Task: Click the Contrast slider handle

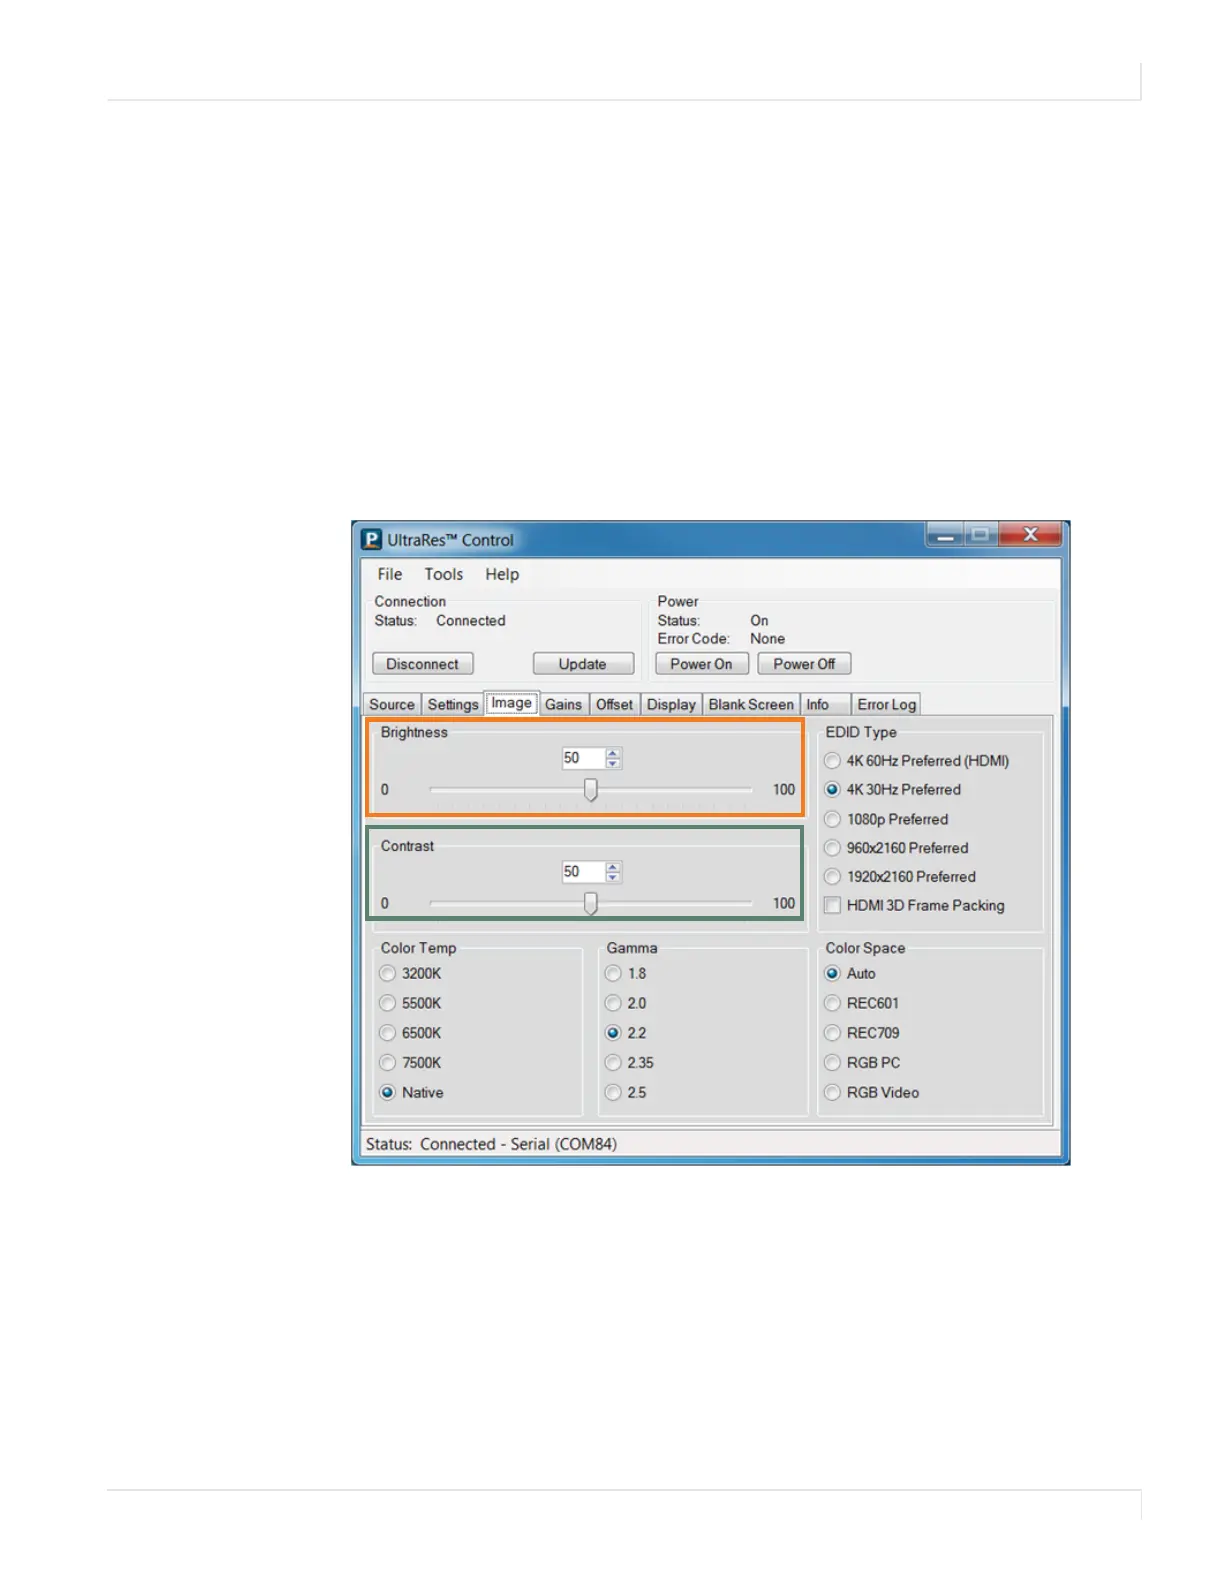Action: coord(591,904)
